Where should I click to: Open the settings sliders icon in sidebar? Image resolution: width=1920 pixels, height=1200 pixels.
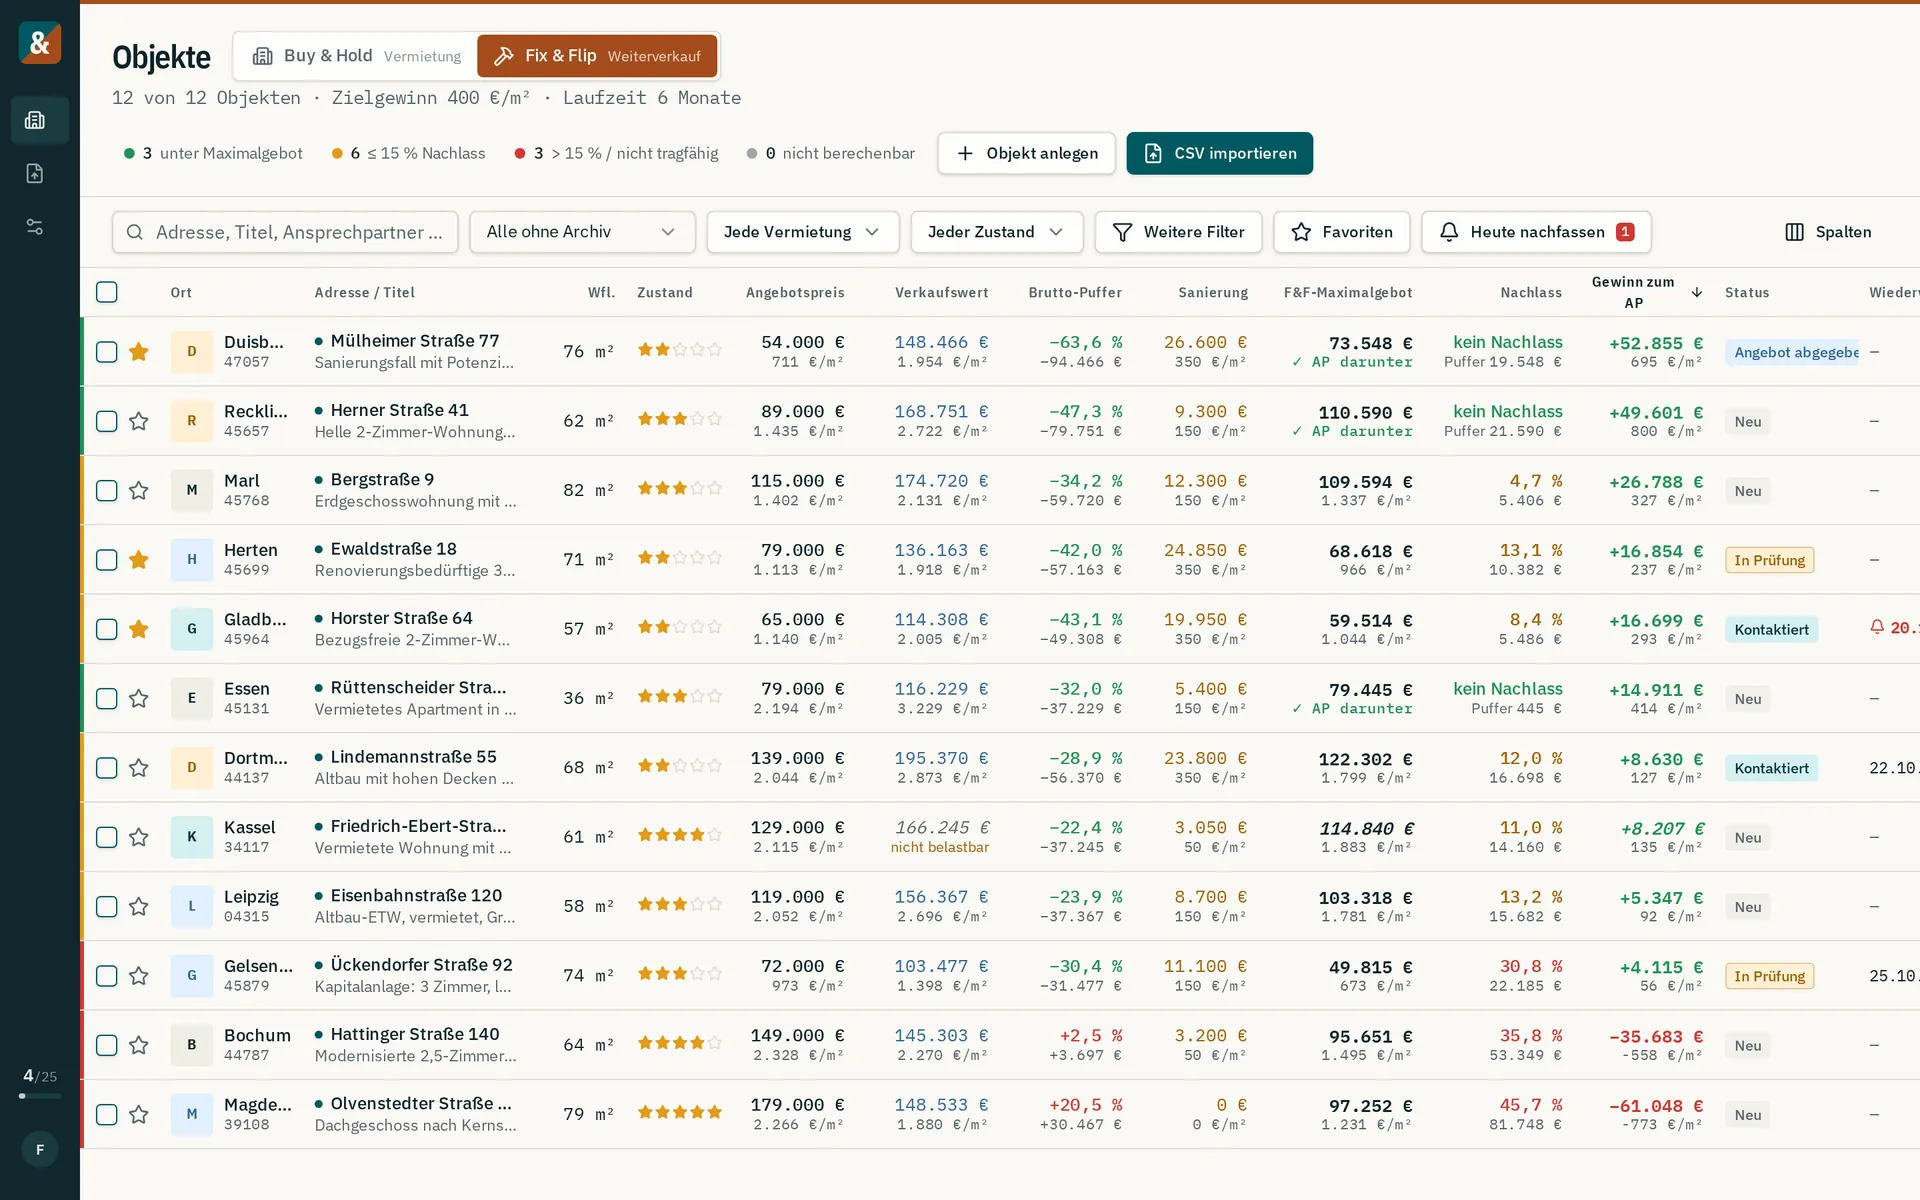coord(35,227)
